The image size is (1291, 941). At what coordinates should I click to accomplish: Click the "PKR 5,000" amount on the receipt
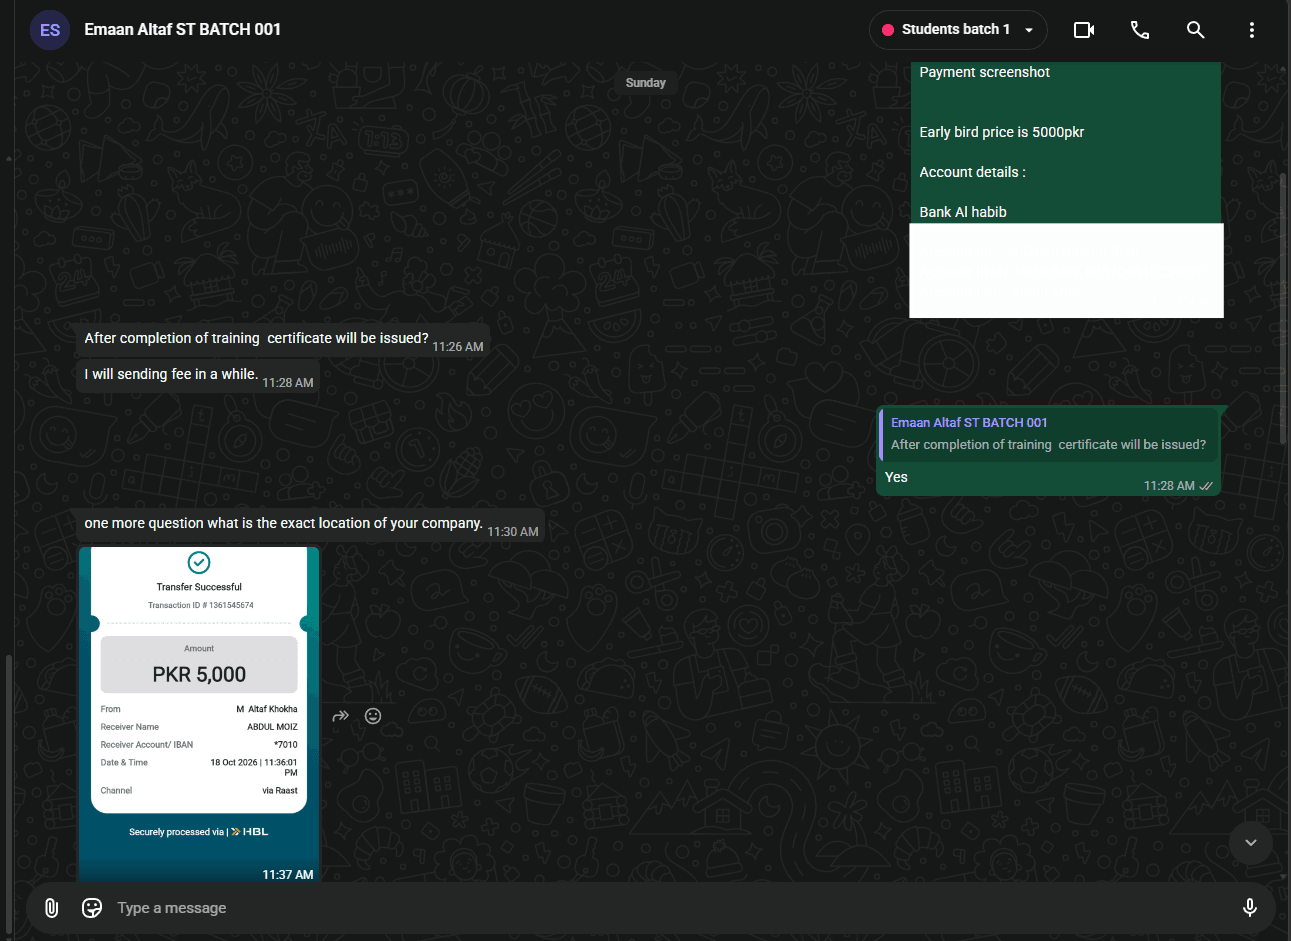tap(199, 675)
